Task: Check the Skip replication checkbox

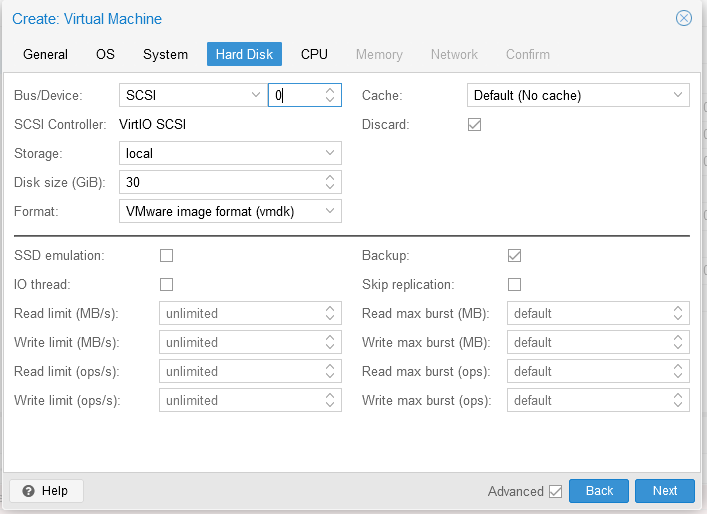Action: (x=515, y=284)
